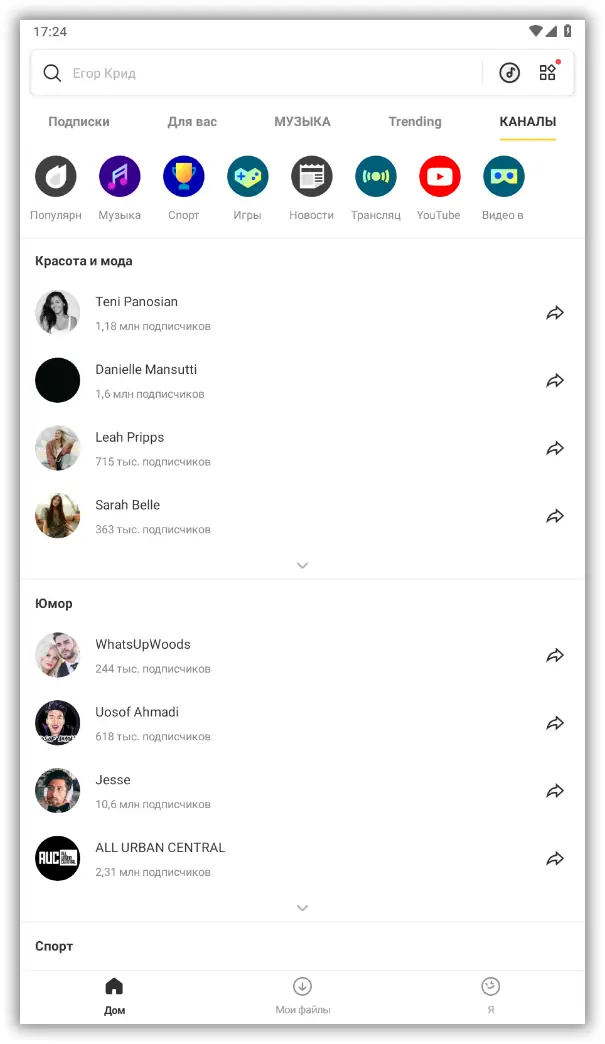This screenshot has height=1044, width=605.
Task: Open the Игры gamepad category
Action: [x=248, y=177]
